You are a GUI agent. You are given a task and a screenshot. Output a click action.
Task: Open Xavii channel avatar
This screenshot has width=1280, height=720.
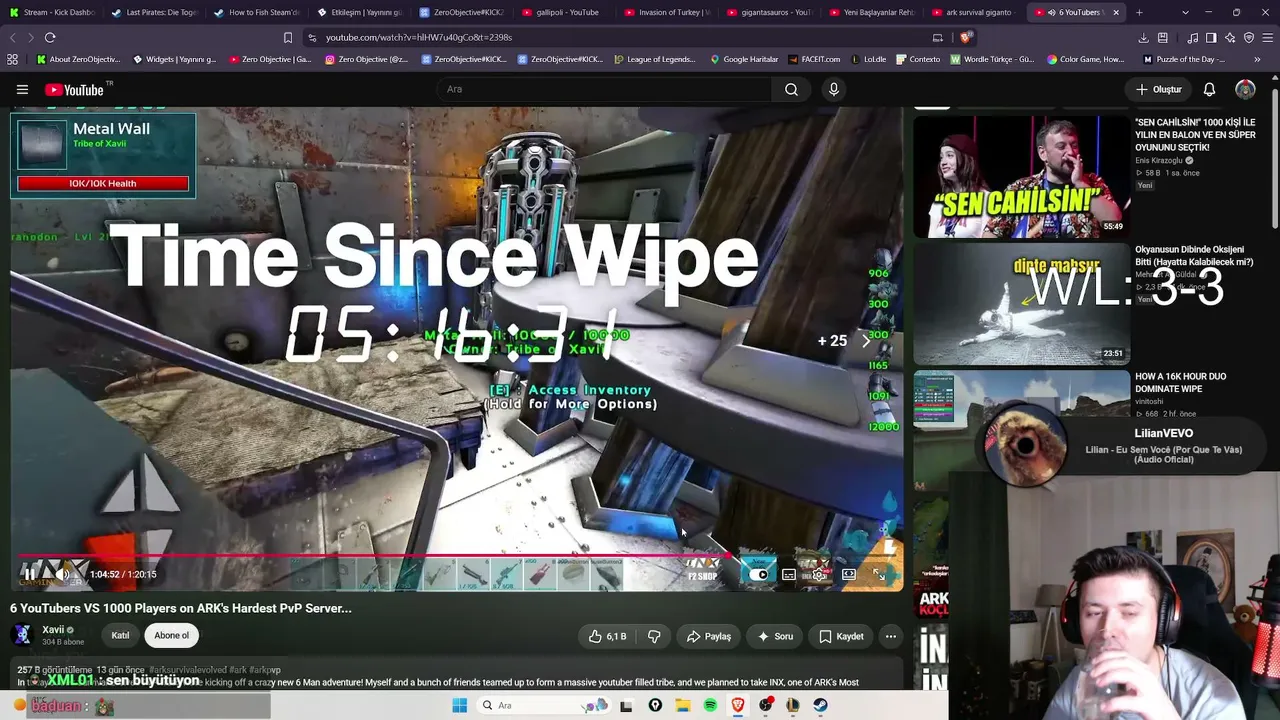(x=21, y=635)
